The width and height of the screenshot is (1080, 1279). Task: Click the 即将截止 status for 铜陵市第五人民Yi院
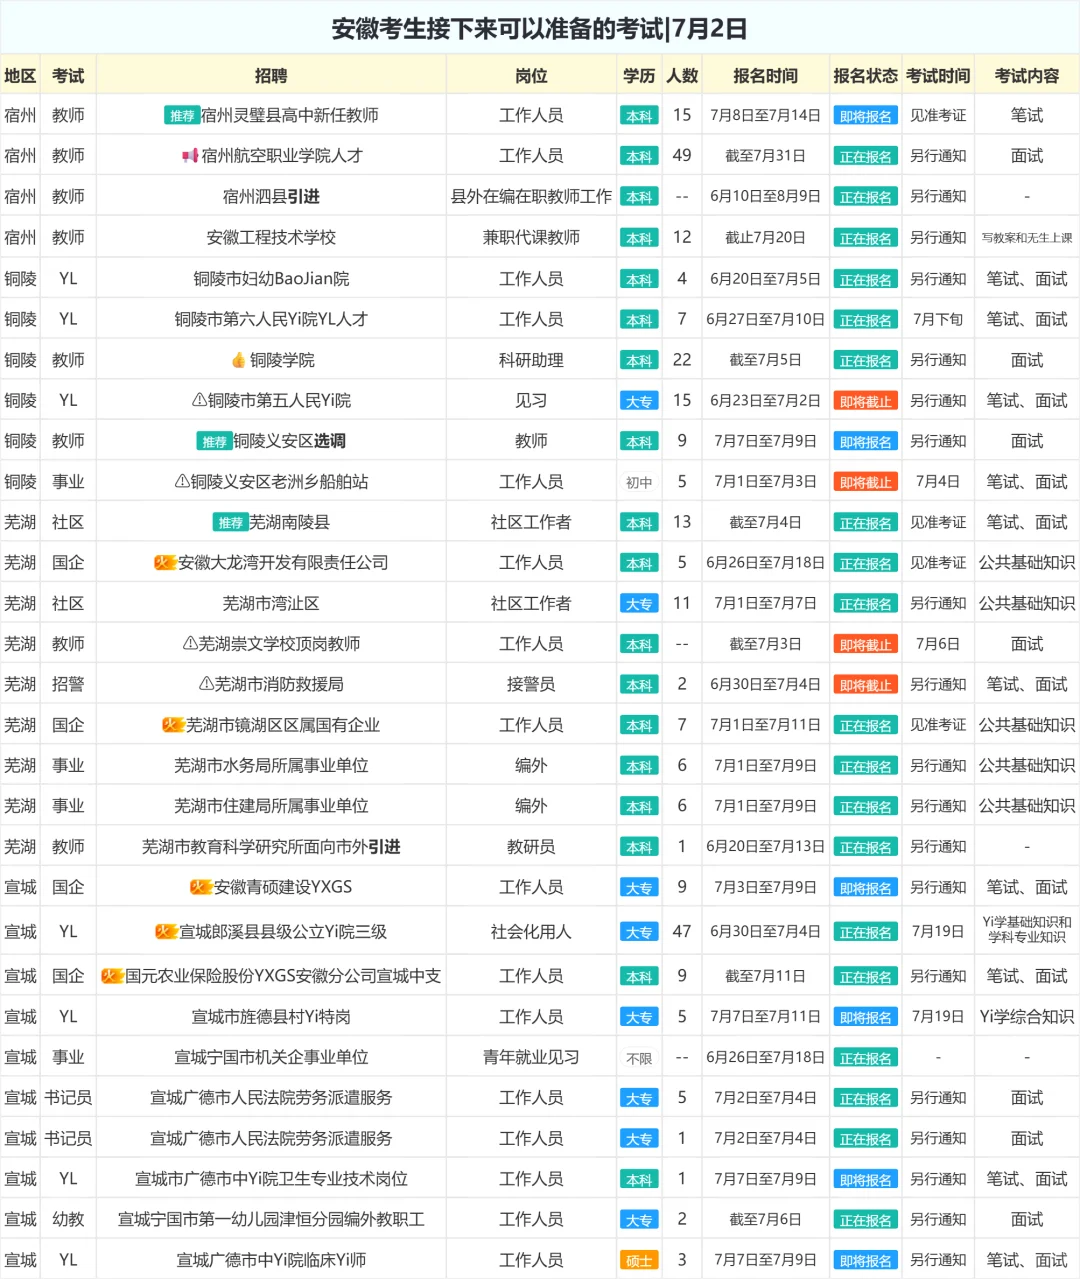[865, 401]
